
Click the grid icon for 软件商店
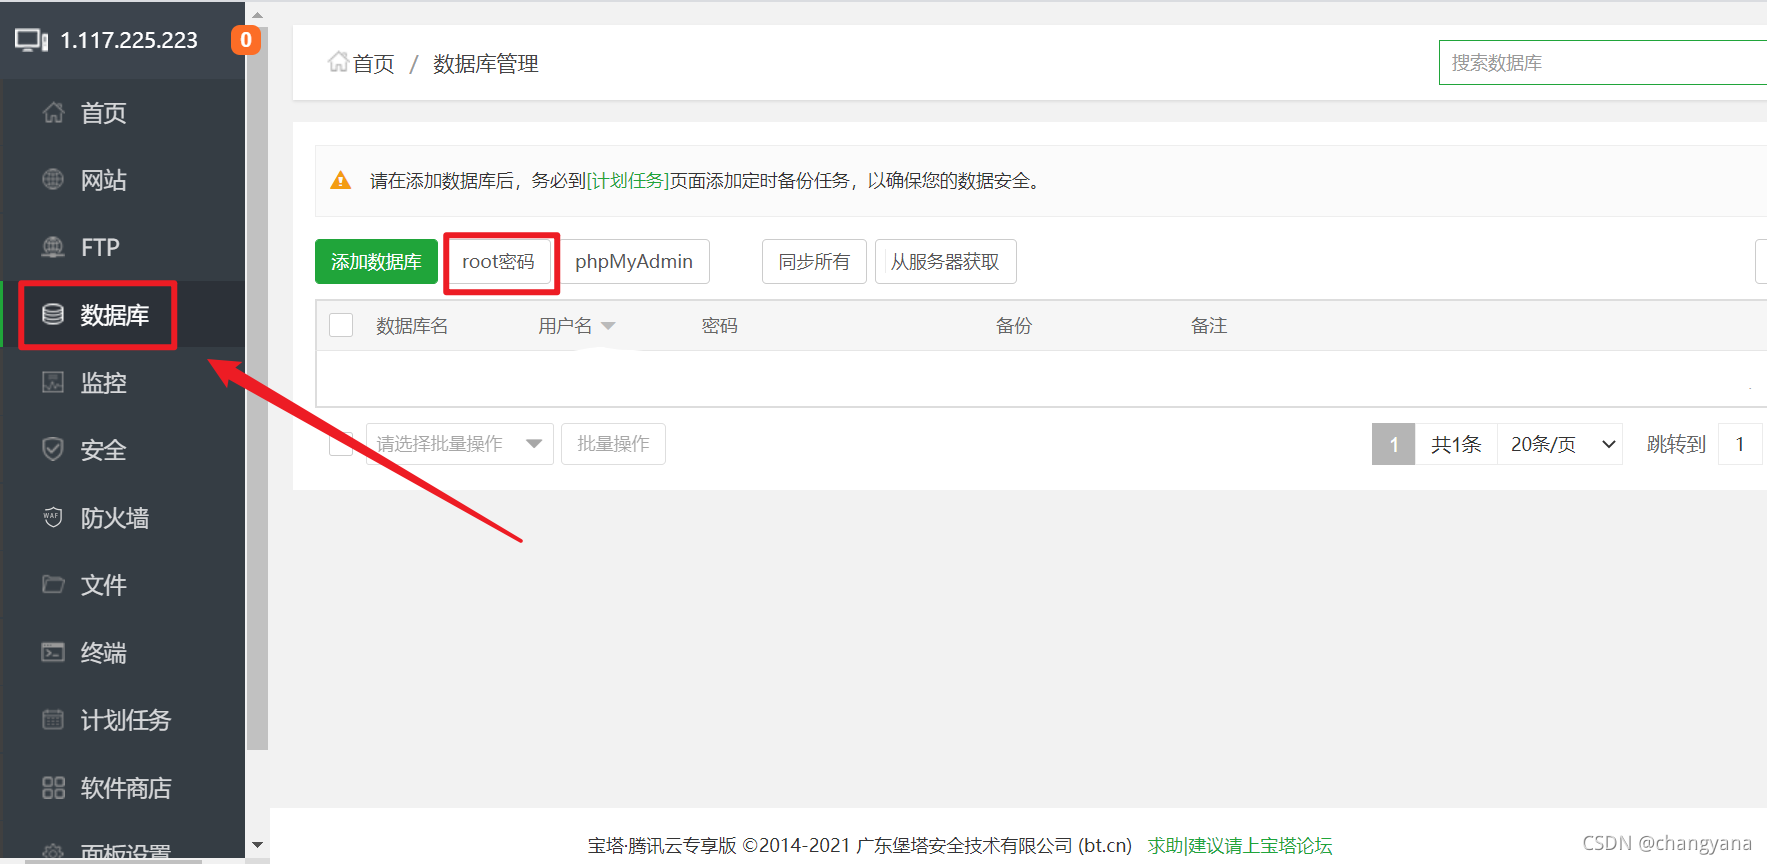pyautogui.click(x=54, y=787)
